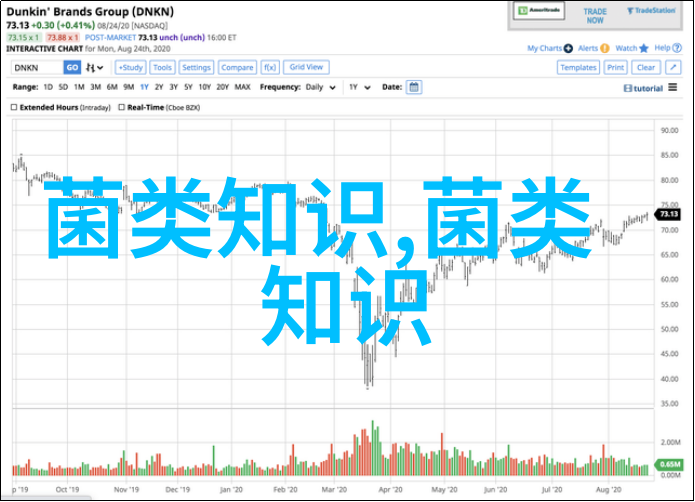
Task: Click the green 0.65M volume marker
Action: pos(669,464)
